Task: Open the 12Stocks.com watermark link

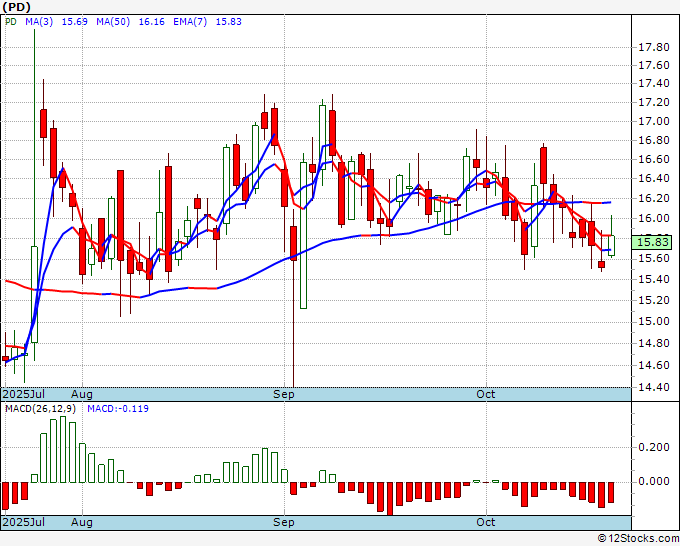Action: coord(635,538)
